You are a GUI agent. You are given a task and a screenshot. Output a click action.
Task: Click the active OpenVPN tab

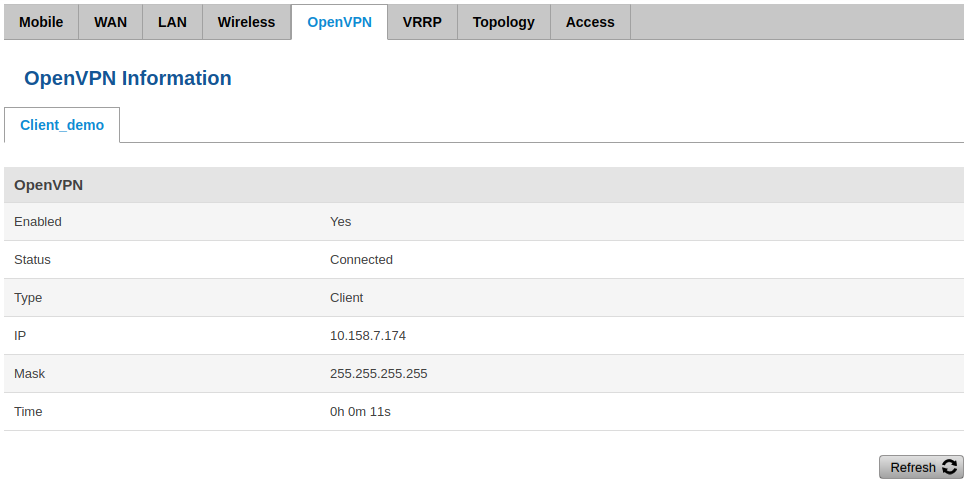point(339,22)
